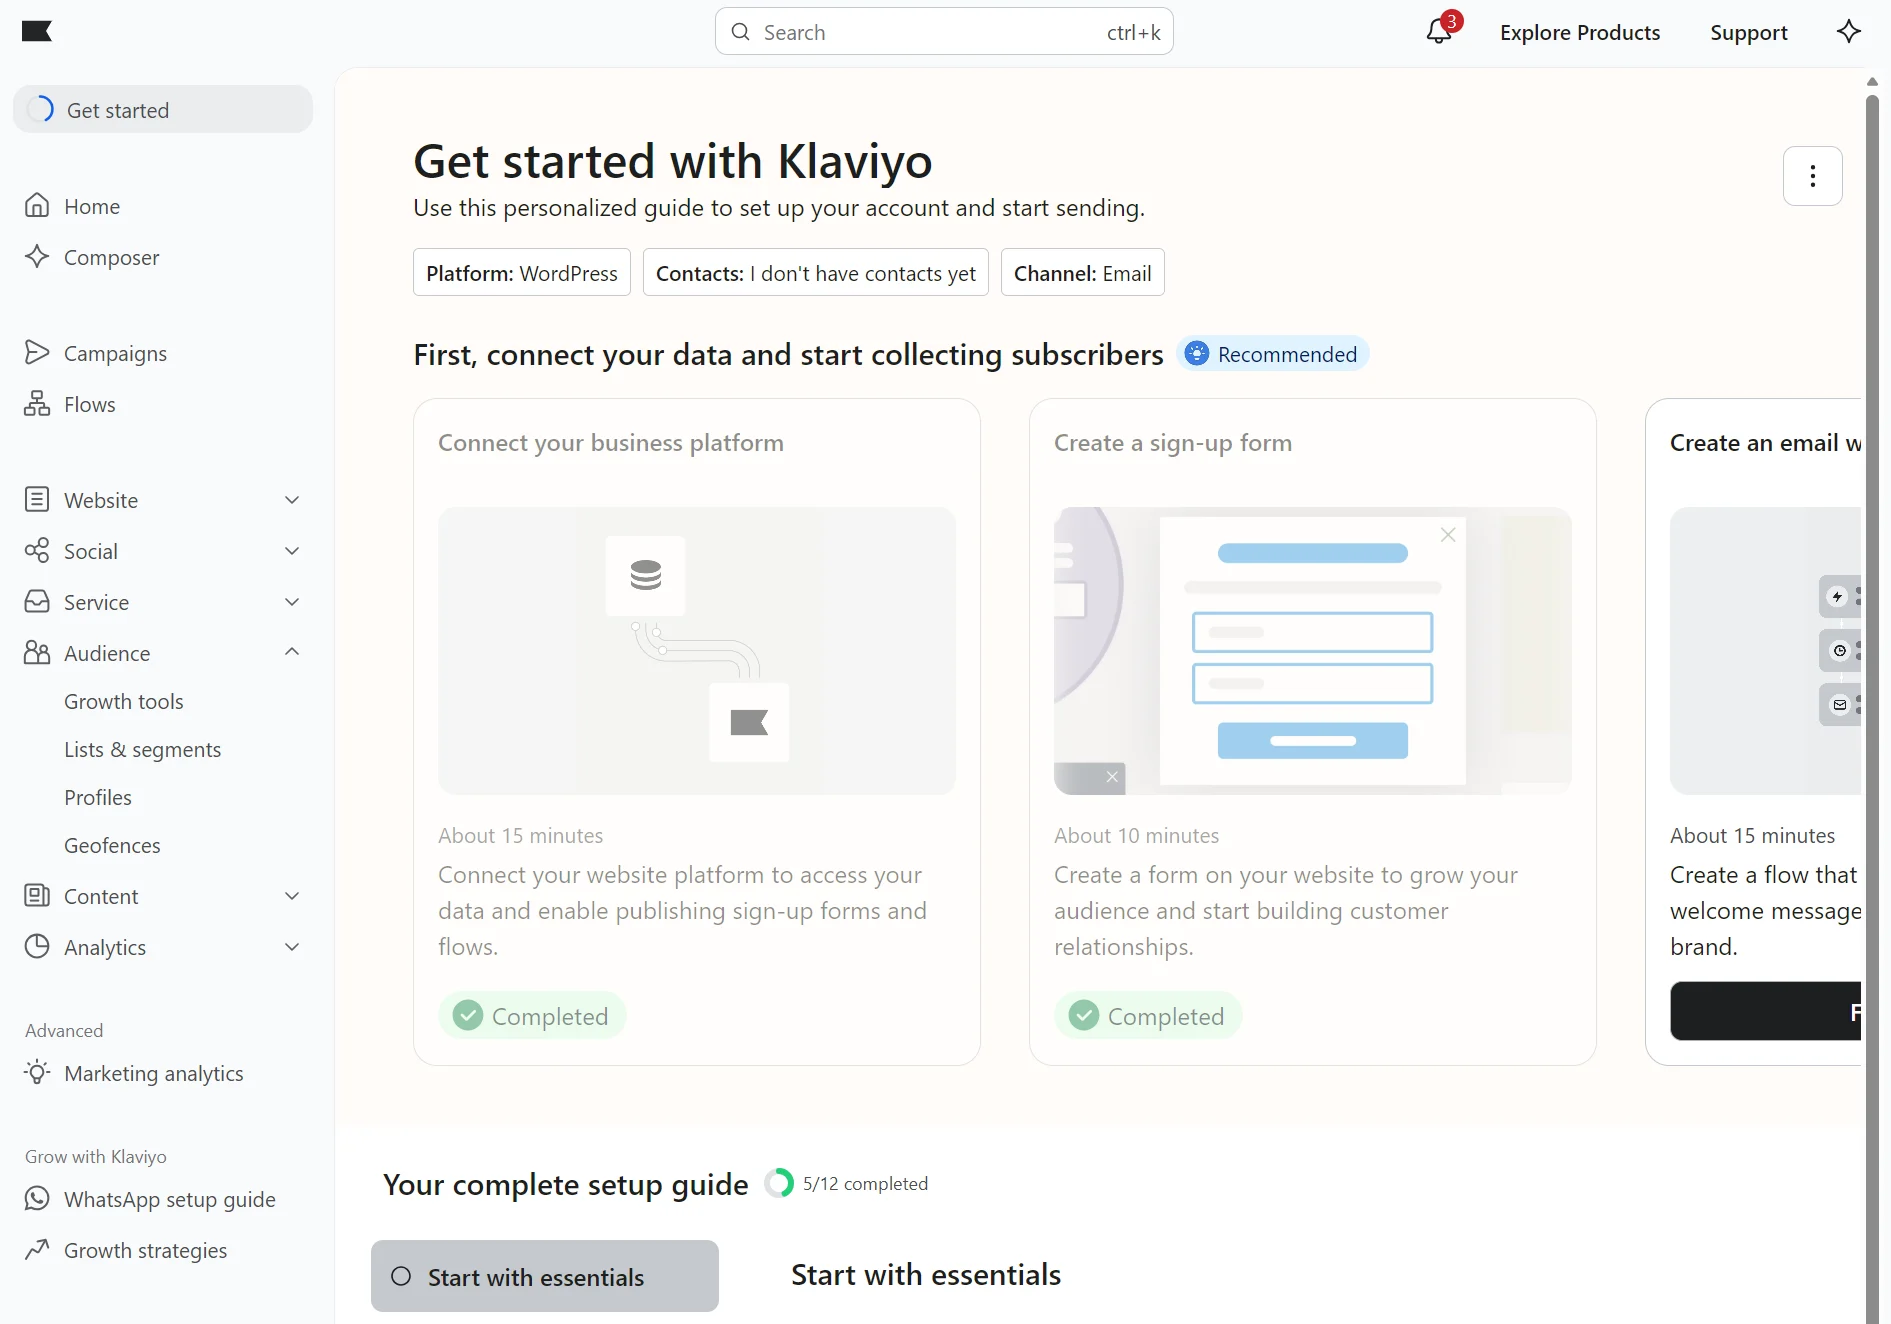
Task: Click the Service inbox icon
Action: click(x=37, y=601)
